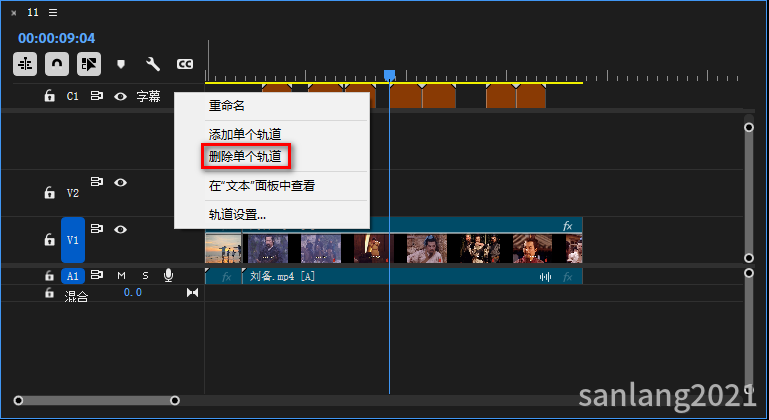This screenshot has width=769, height=420.
Task: Add a marker with shield icon
Action: (x=121, y=64)
